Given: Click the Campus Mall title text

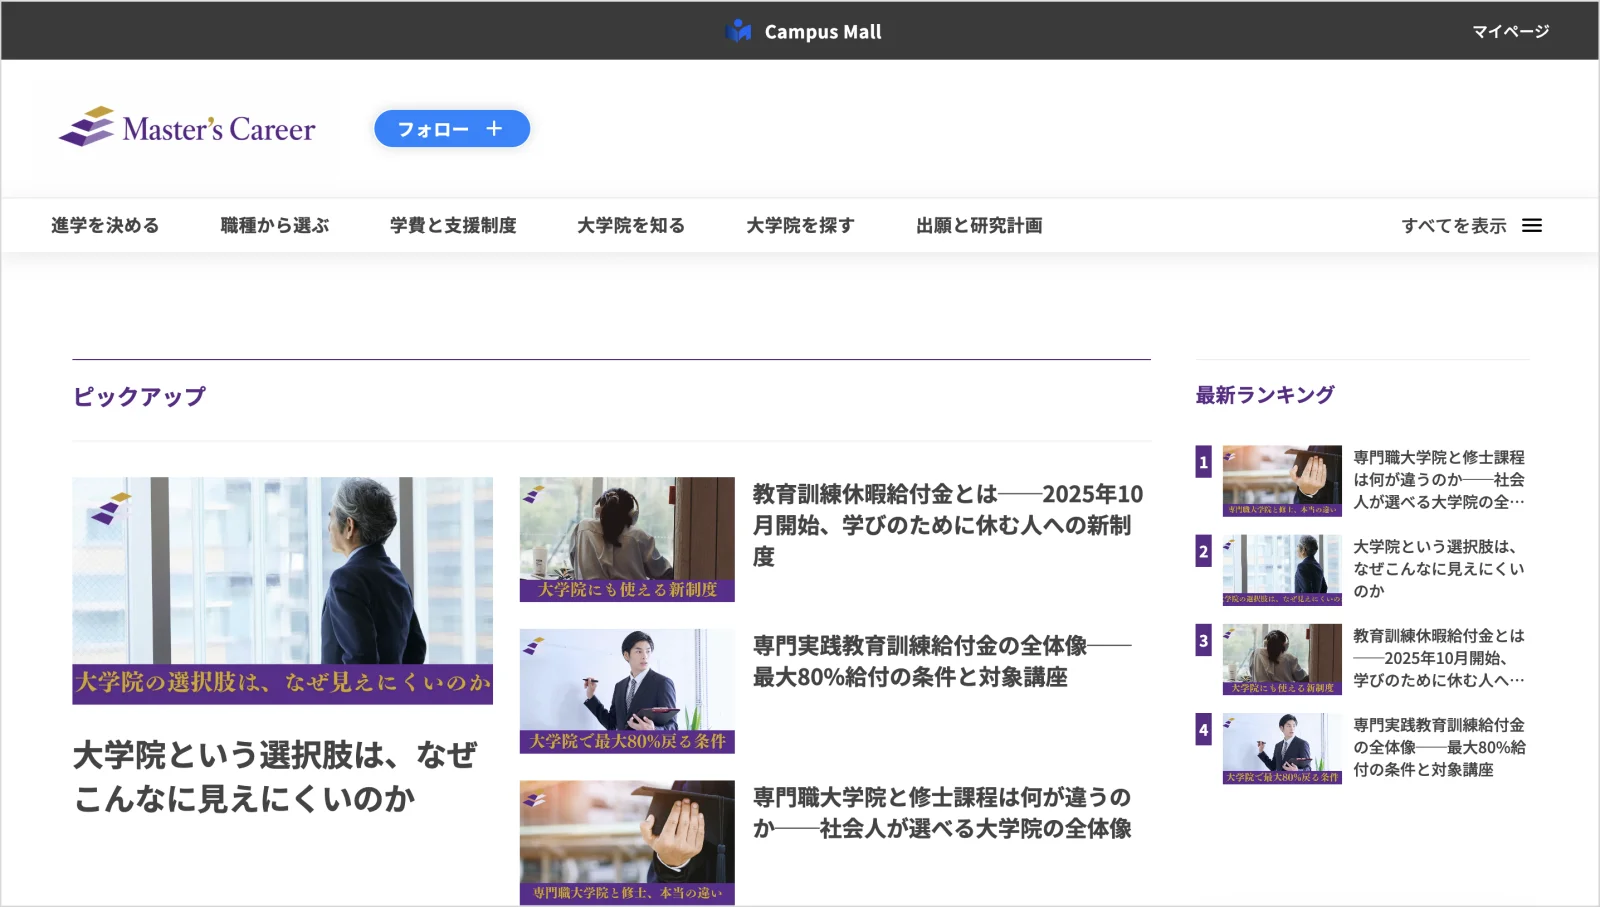Looking at the screenshot, I should (823, 32).
